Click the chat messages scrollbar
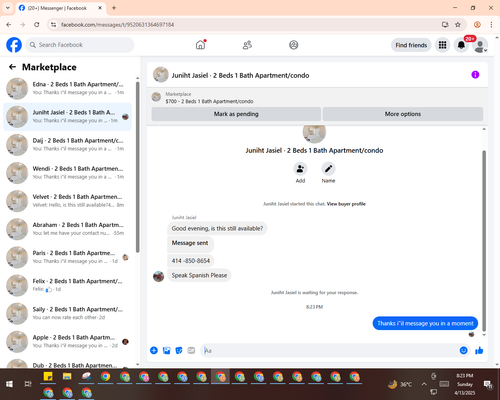 (x=484, y=240)
